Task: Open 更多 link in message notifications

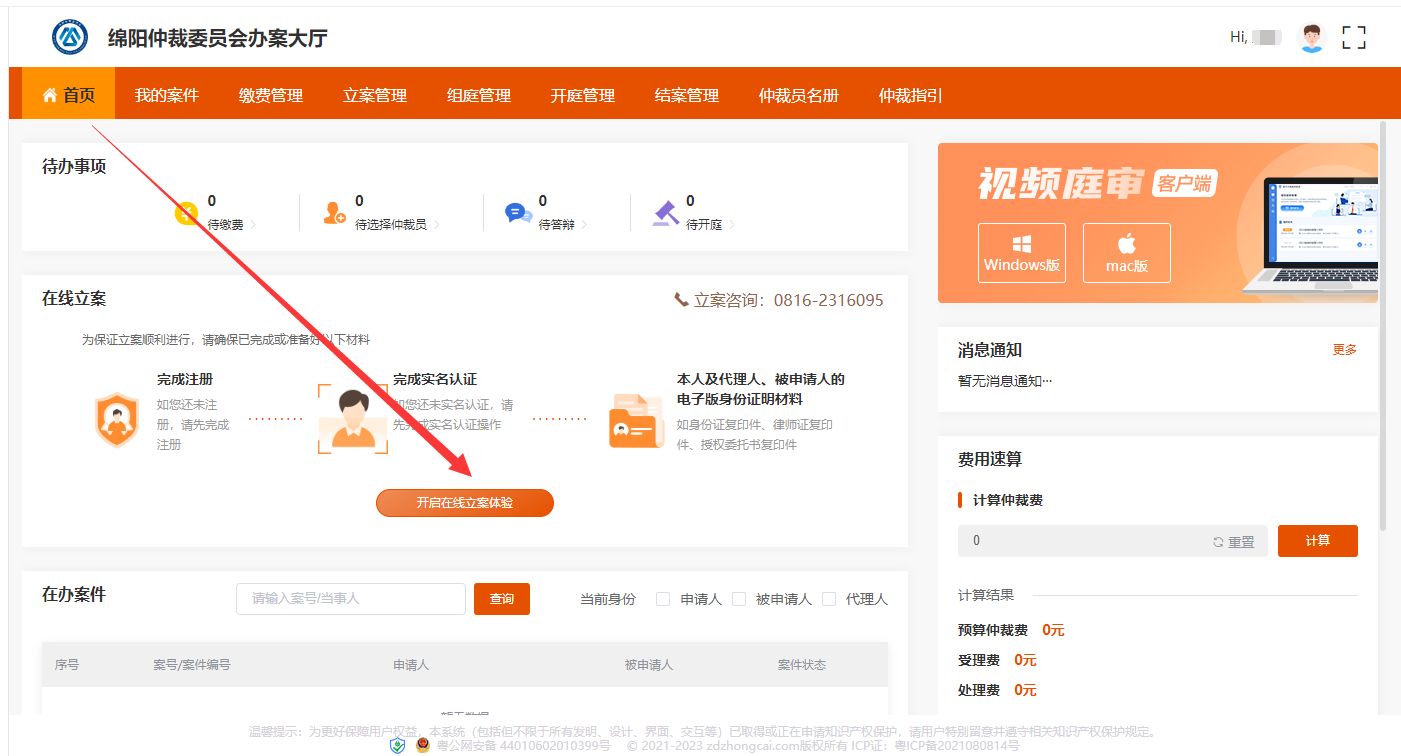Action: (x=1344, y=350)
